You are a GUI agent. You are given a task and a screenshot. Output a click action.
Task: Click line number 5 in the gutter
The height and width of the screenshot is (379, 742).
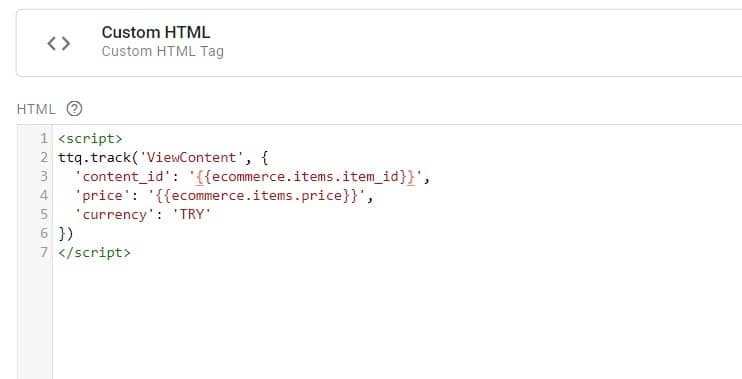(x=44, y=214)
